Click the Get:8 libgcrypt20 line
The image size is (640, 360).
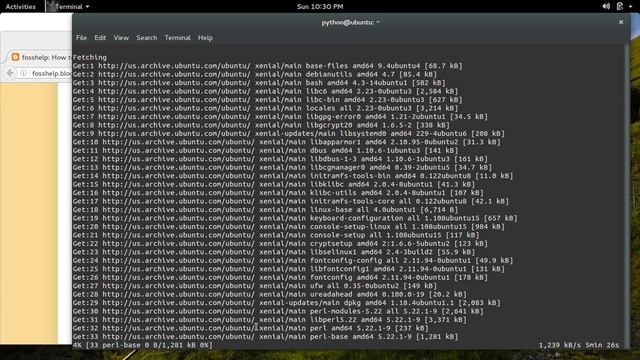pyautogui.click(x=261, y=125)
